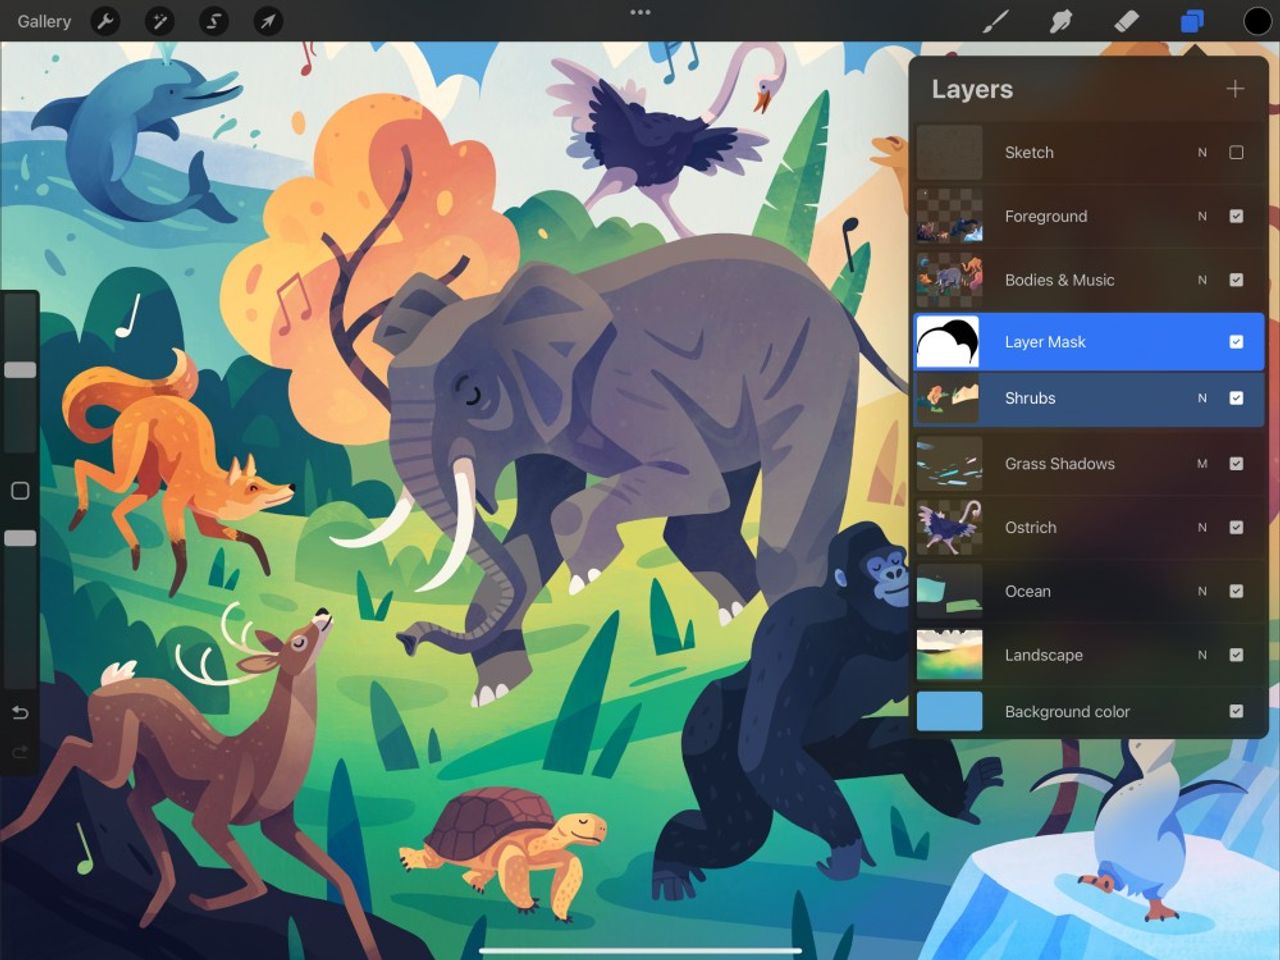The width and height of the screenshot is (1280, 960).
Task: Hide the Grass Shadows layer
Action: pos(1236,464)
